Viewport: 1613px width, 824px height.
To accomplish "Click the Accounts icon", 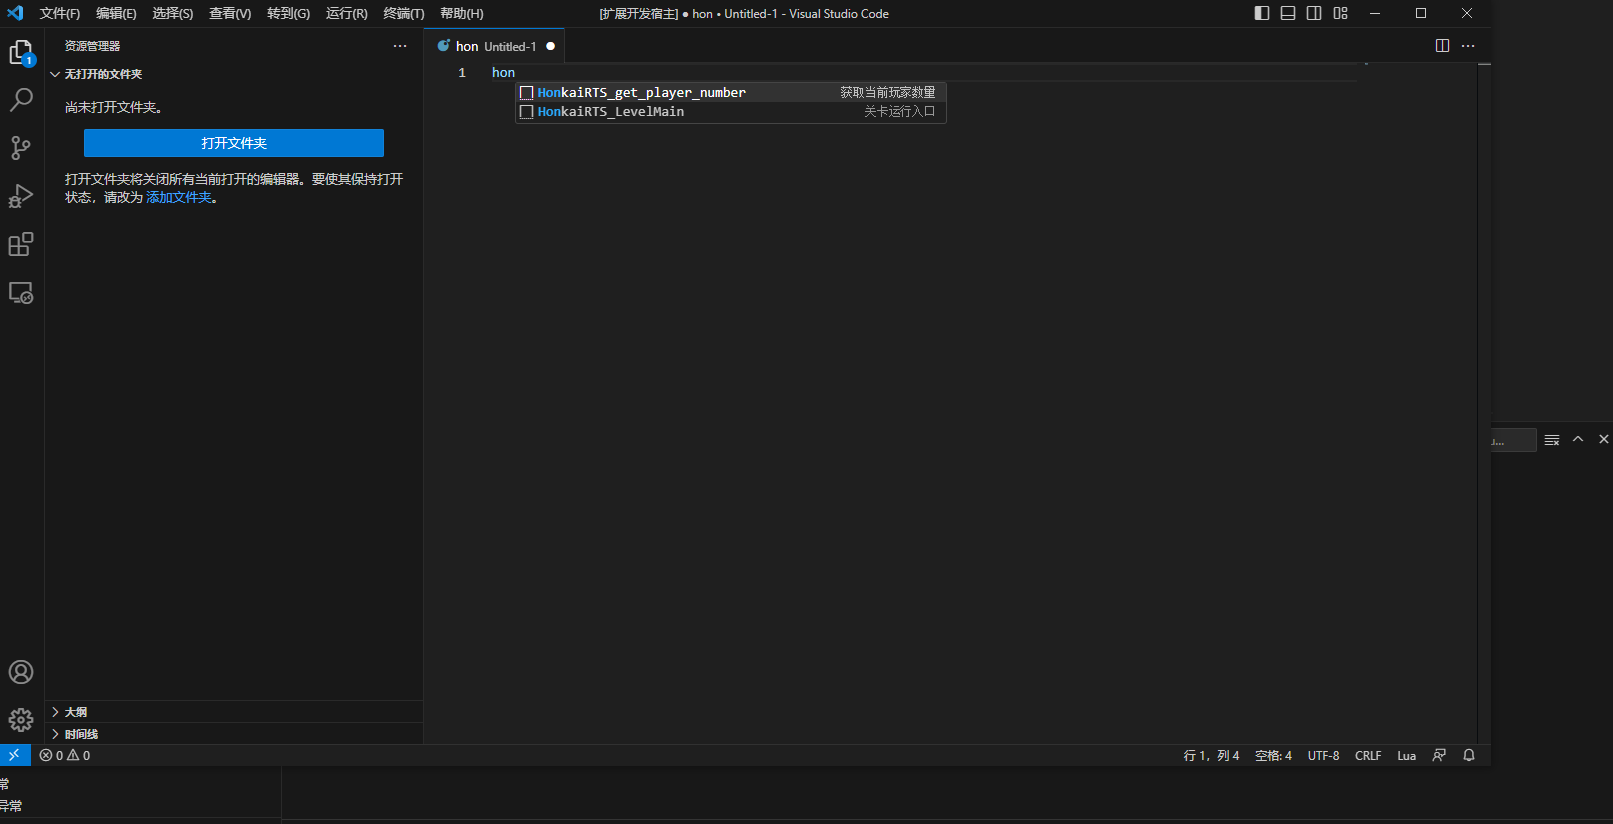I will (x=21, y=672).
